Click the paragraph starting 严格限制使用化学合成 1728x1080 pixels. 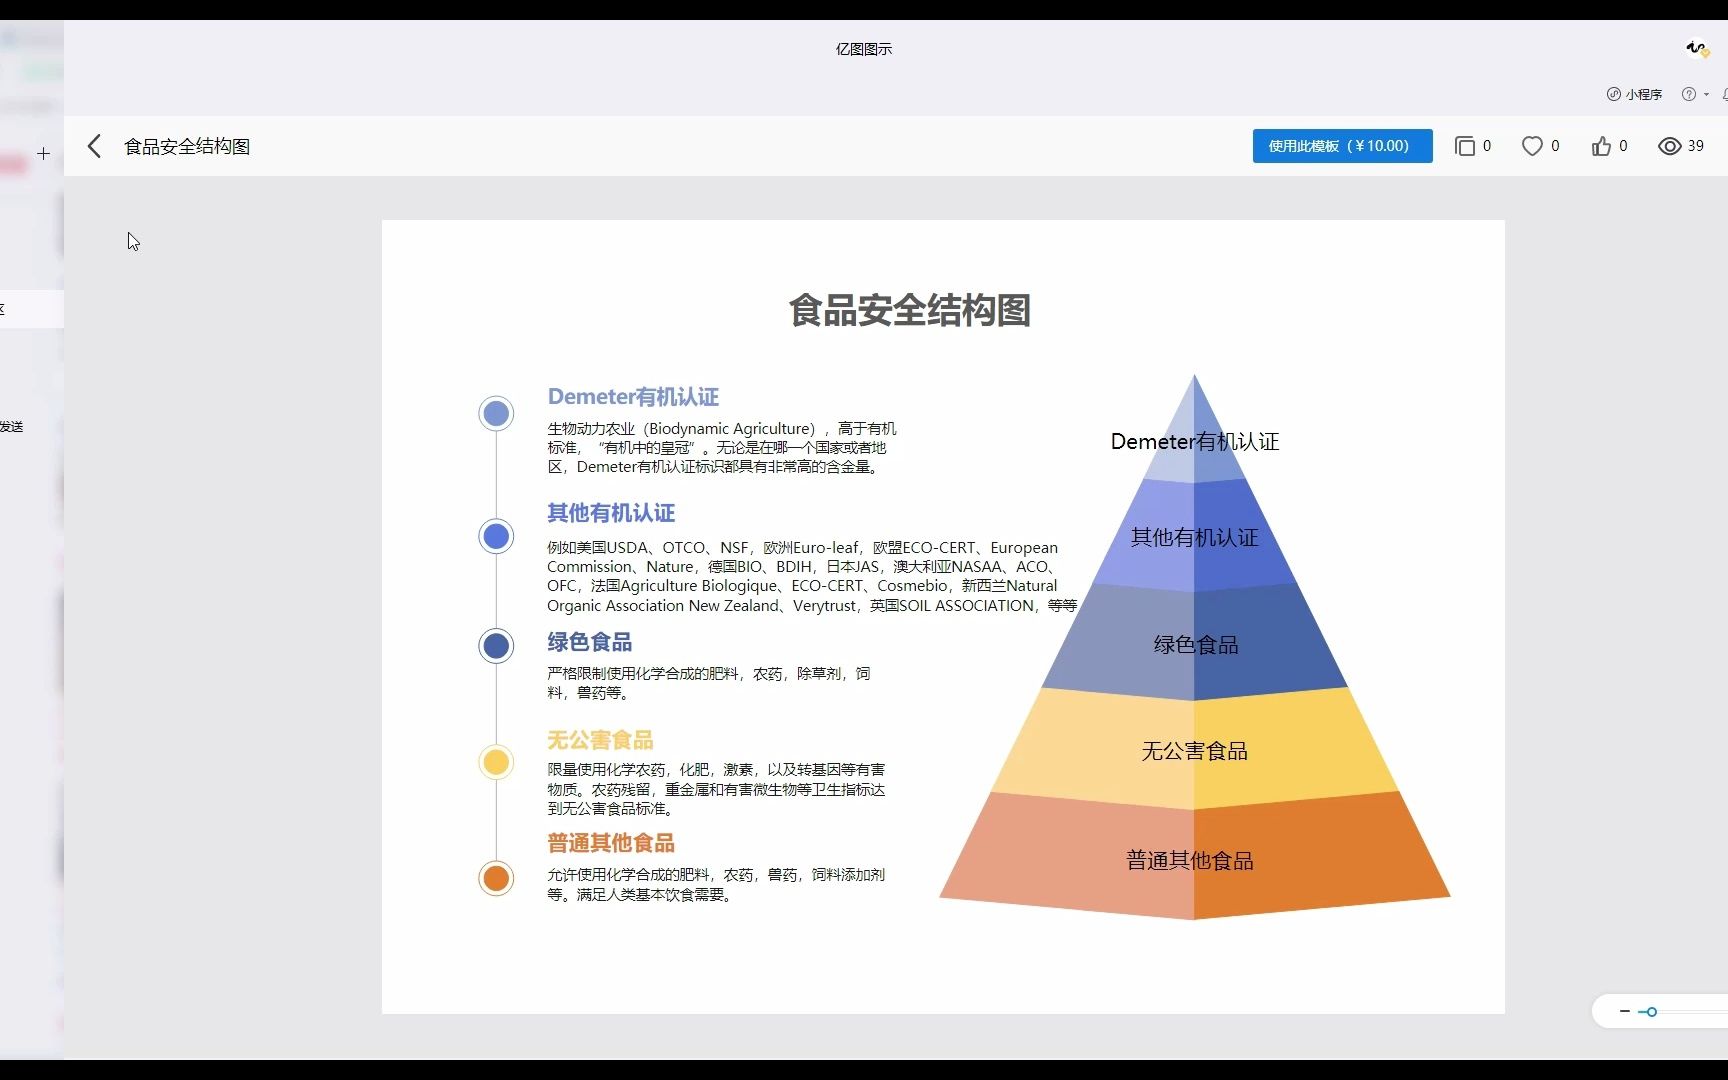709,683
